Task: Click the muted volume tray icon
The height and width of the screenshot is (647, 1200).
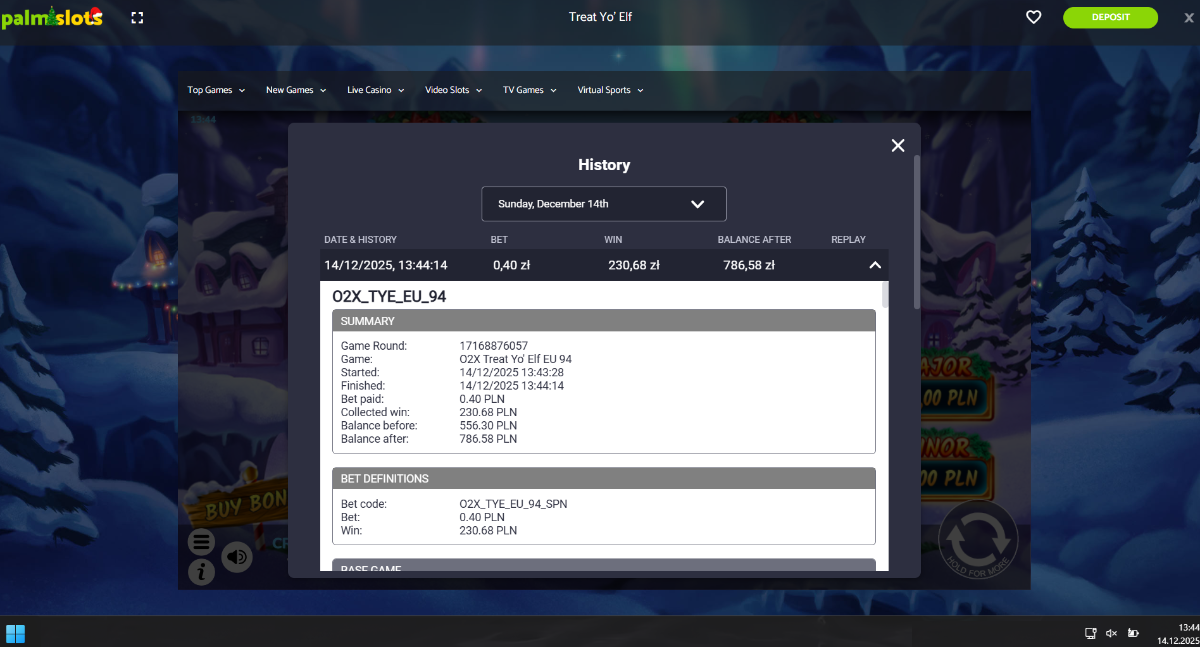Action: [x=1111, y=633]
